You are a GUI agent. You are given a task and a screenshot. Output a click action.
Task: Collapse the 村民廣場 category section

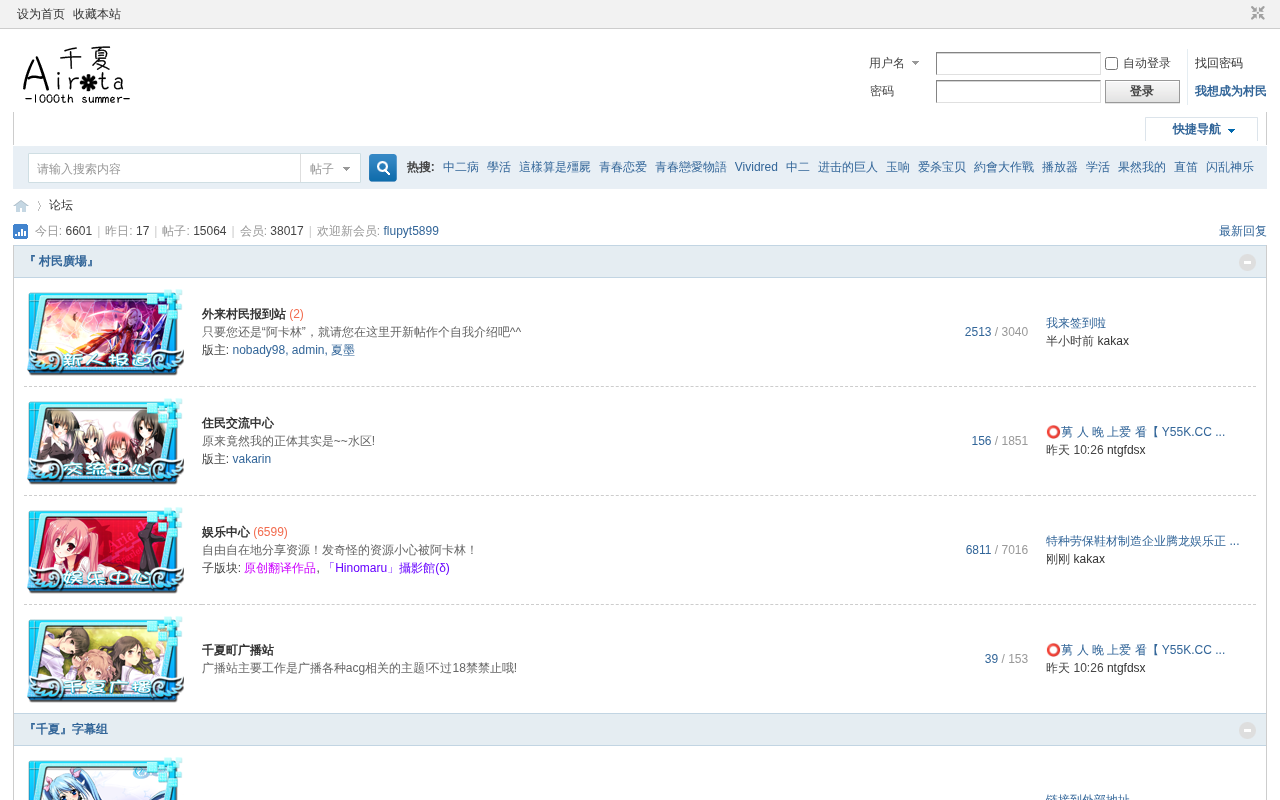[x=1247, y=262]
